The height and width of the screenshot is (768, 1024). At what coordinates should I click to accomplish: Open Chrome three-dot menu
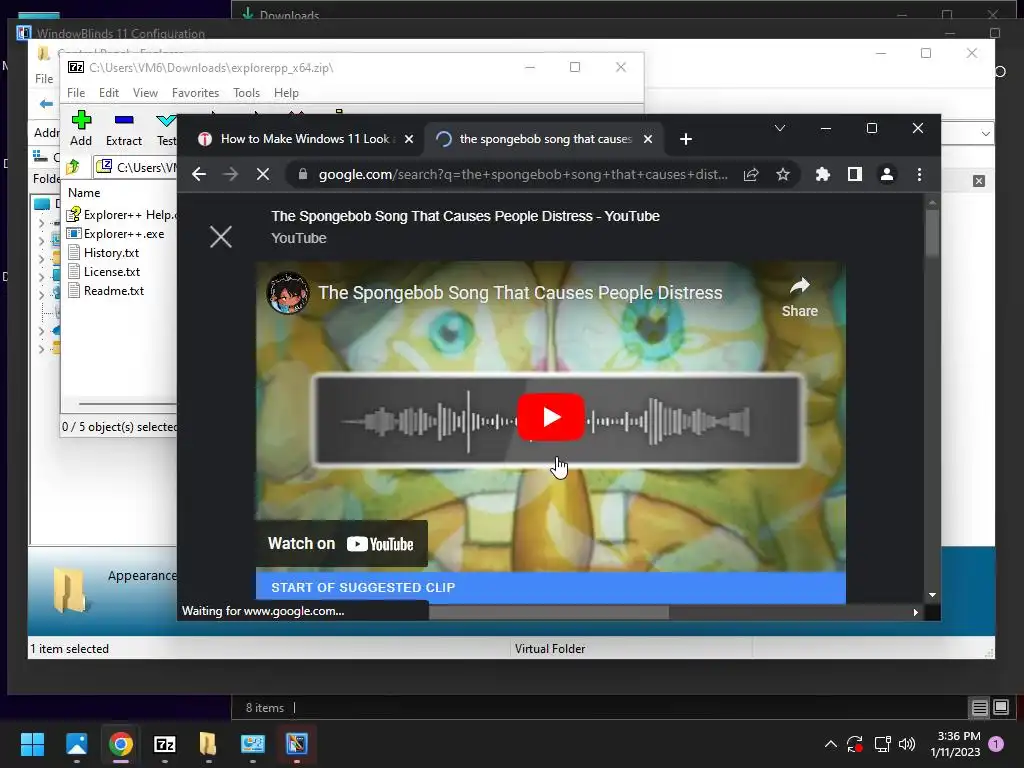920,174
